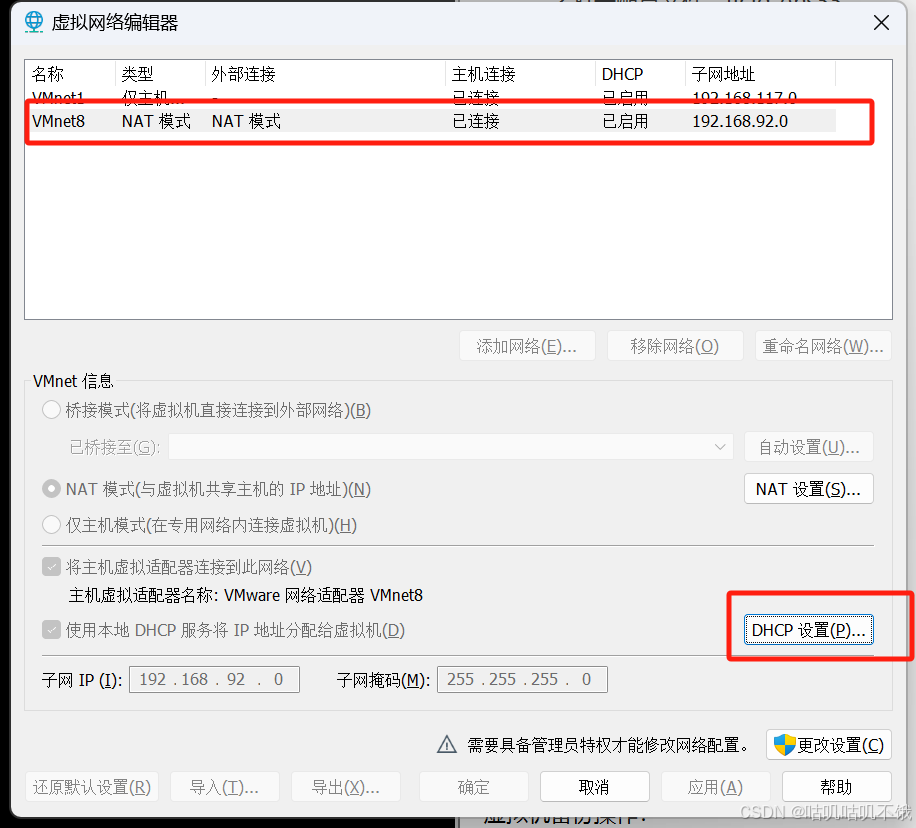Click 导出 button
Screen dimensions: 916x828
point(345,787)
